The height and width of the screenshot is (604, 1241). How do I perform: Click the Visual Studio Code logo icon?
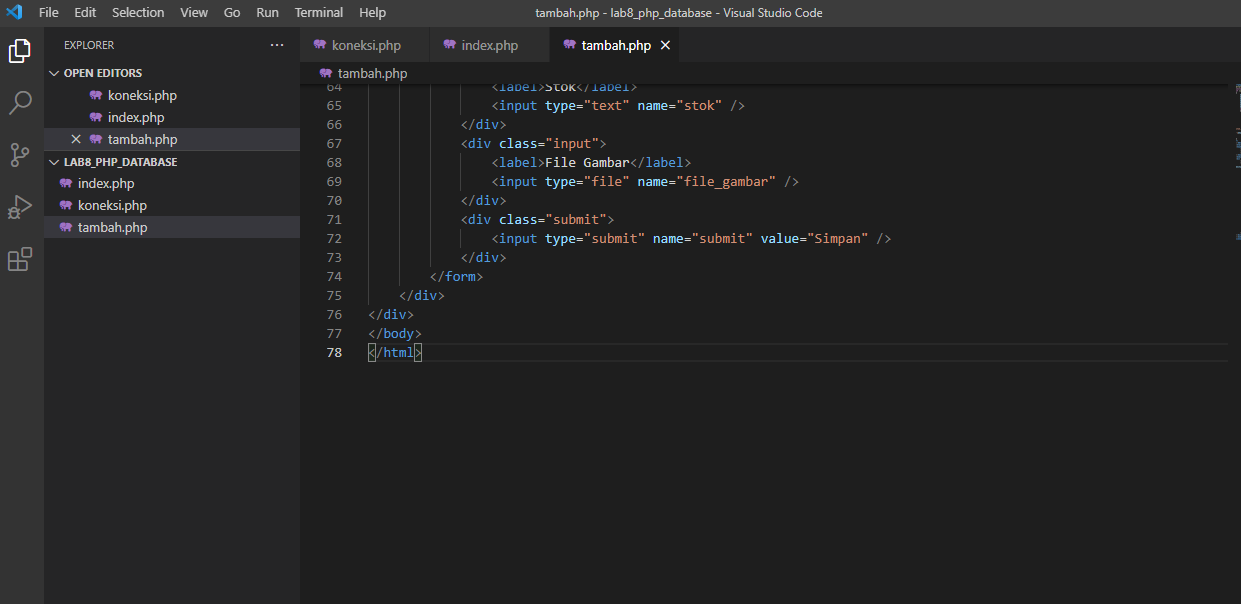(x=13, y=13)
